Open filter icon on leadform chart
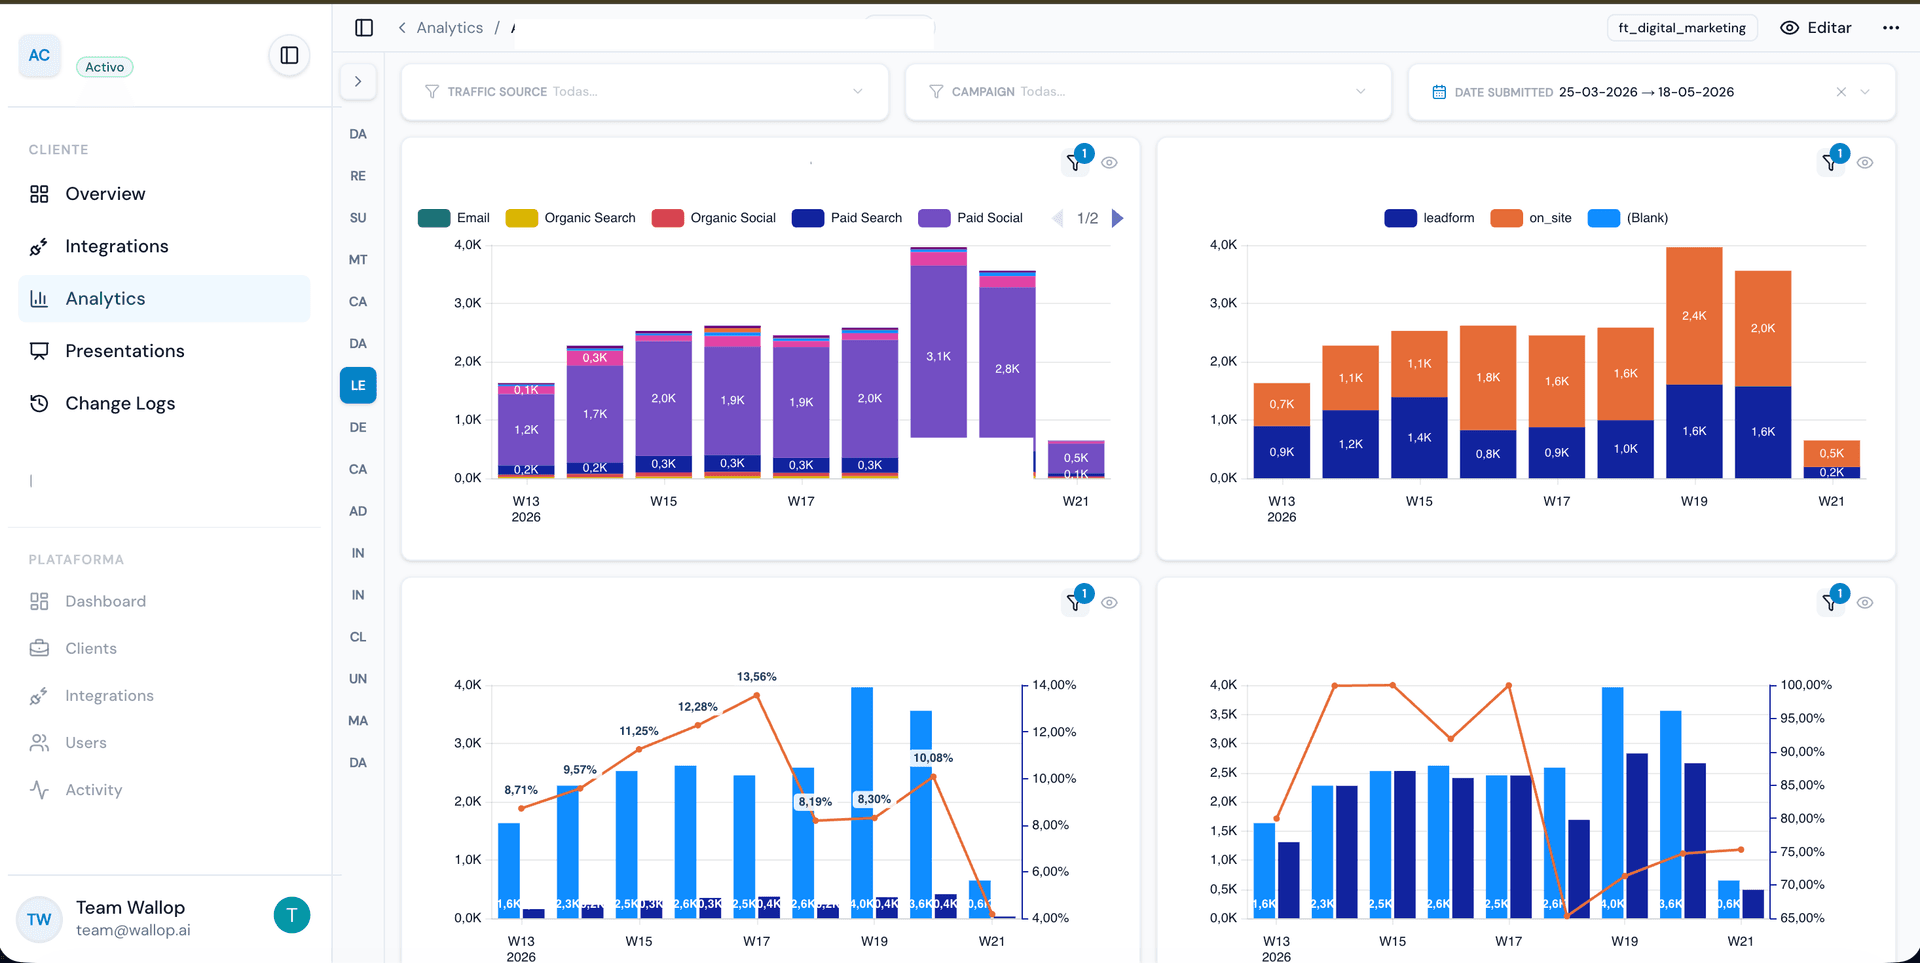Image resolution: width=1920 pixels, height=963 pixels. [x=1830, y=162]
